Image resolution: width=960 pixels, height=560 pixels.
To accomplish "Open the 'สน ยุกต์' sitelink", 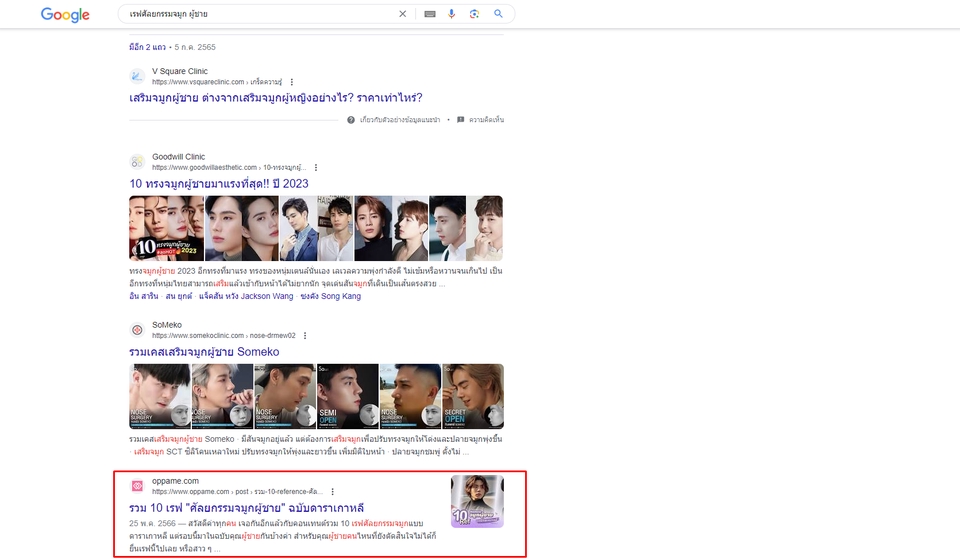I will tap(179, 296).
